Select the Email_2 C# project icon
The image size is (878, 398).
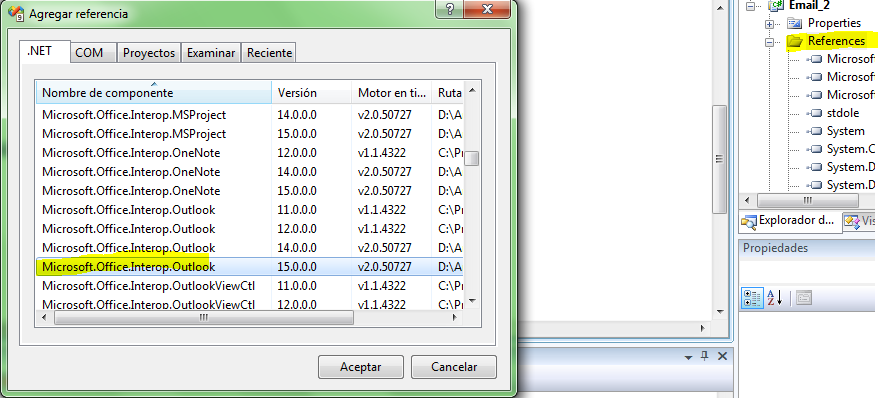776,6
